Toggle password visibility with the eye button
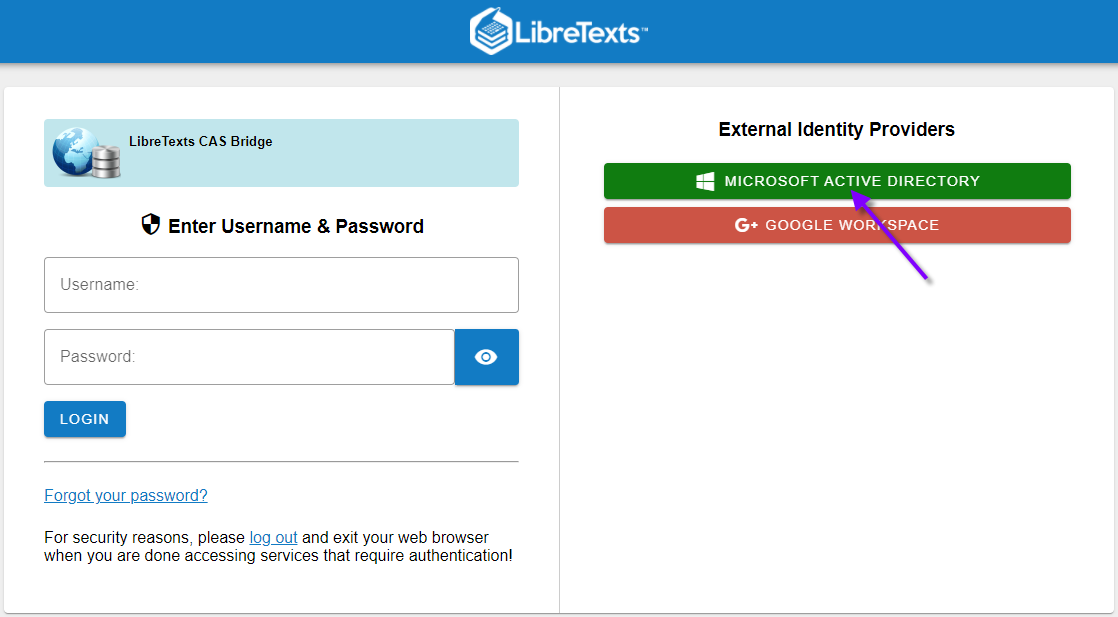This screenshot has width=1118, height=617. click(486, 357)
